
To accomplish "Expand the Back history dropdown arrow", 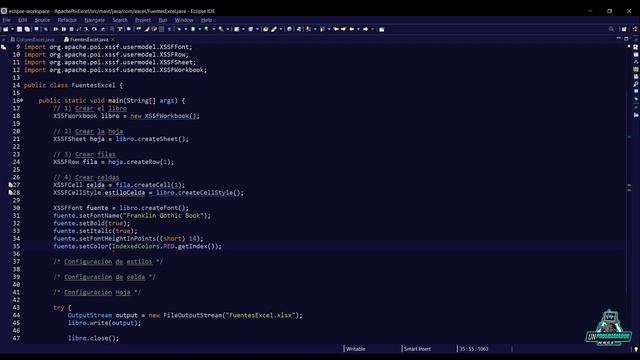I will (x=358, y=29).
